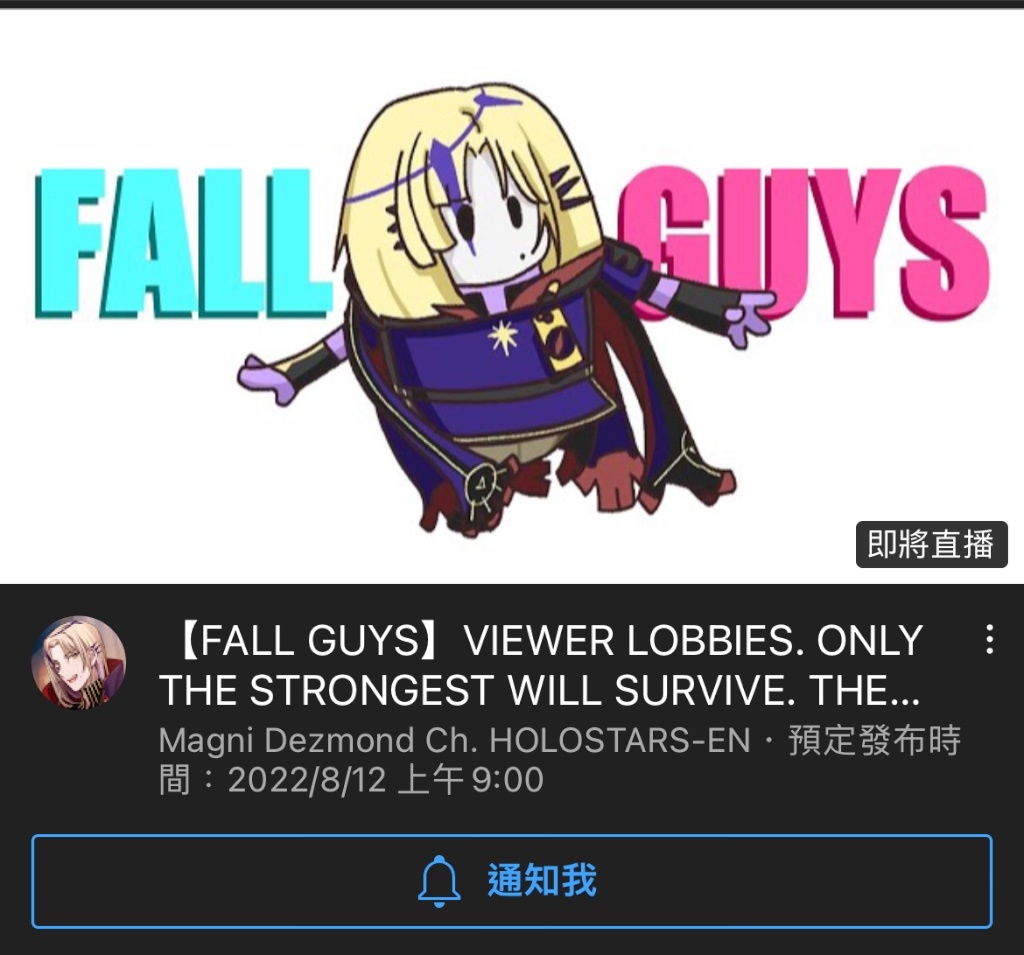The width and height of the screenshot is (1024, 955).
Task: Click the star emblem on character's chest
Action: [x=503, y=338]
